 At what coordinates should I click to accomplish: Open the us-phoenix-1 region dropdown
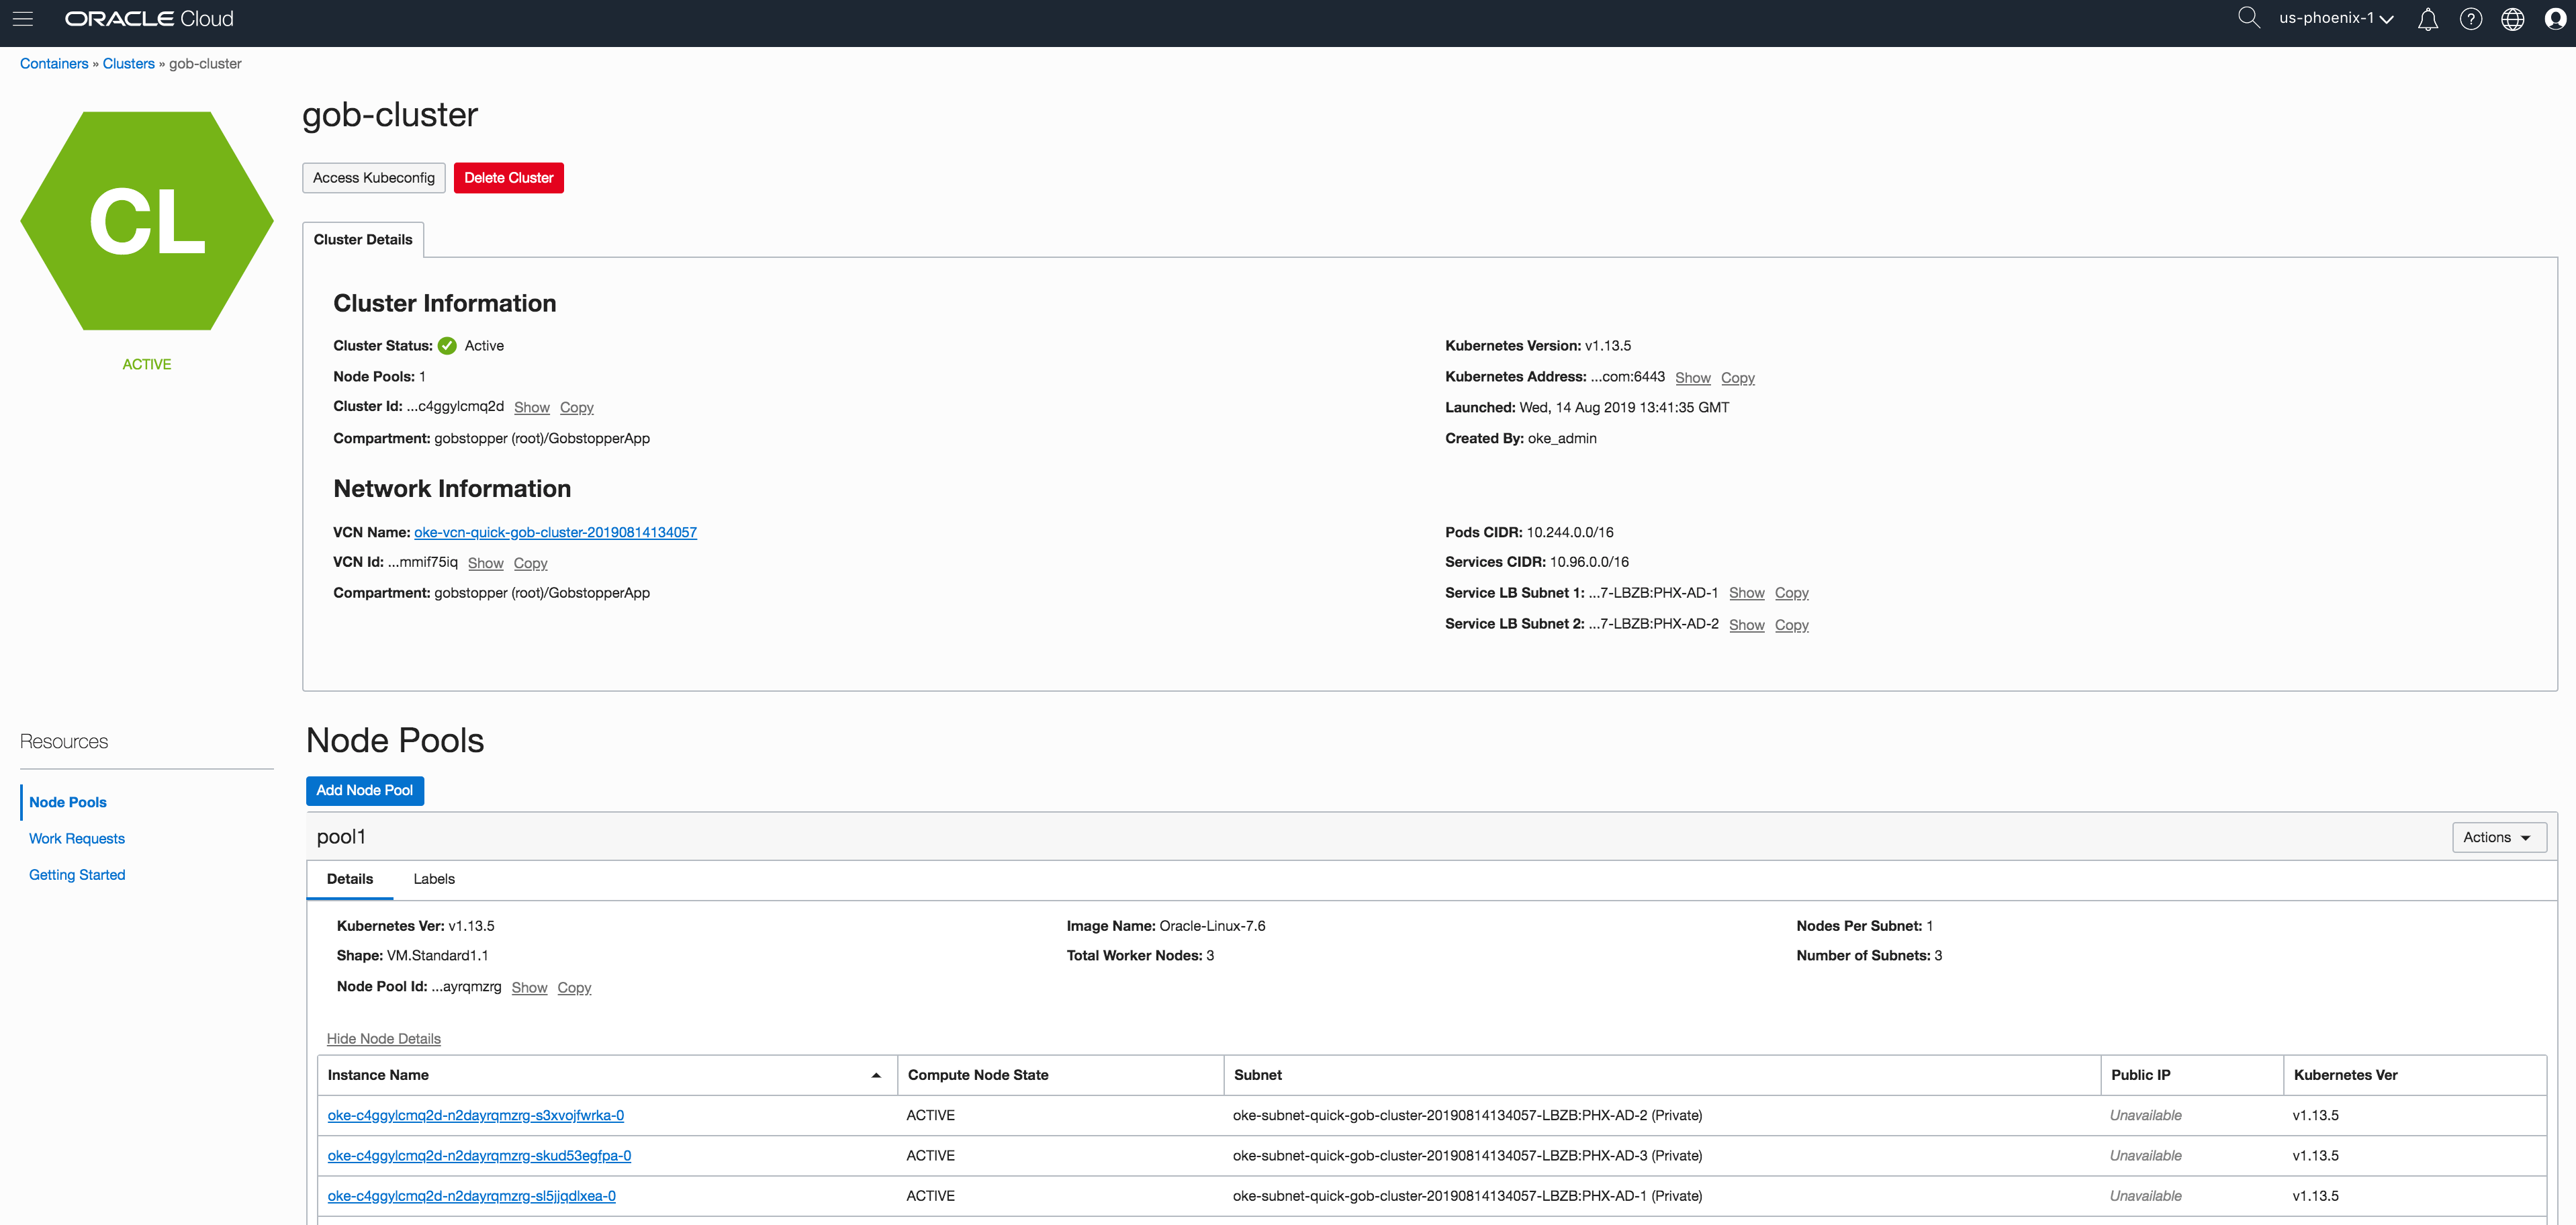tap(2335, 18)
